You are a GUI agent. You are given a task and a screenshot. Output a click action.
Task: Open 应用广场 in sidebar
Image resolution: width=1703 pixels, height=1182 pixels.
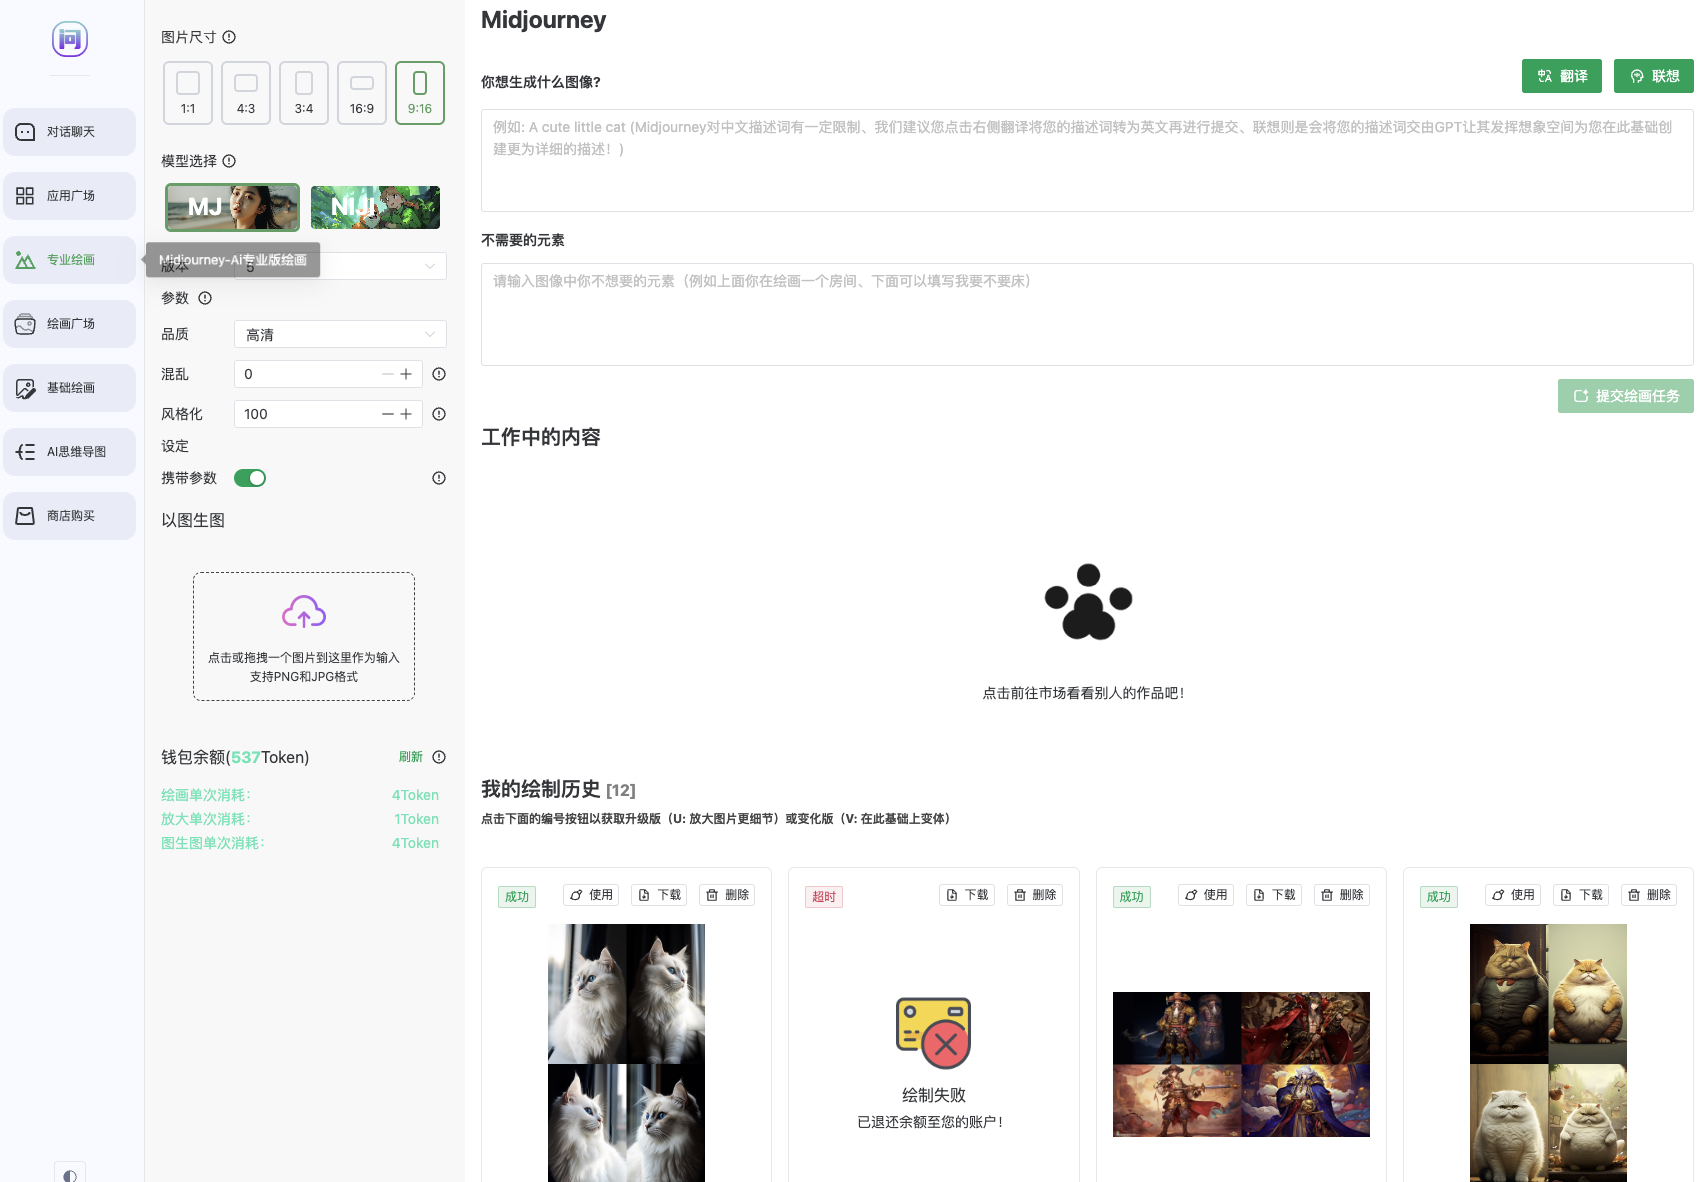[70, 196]
